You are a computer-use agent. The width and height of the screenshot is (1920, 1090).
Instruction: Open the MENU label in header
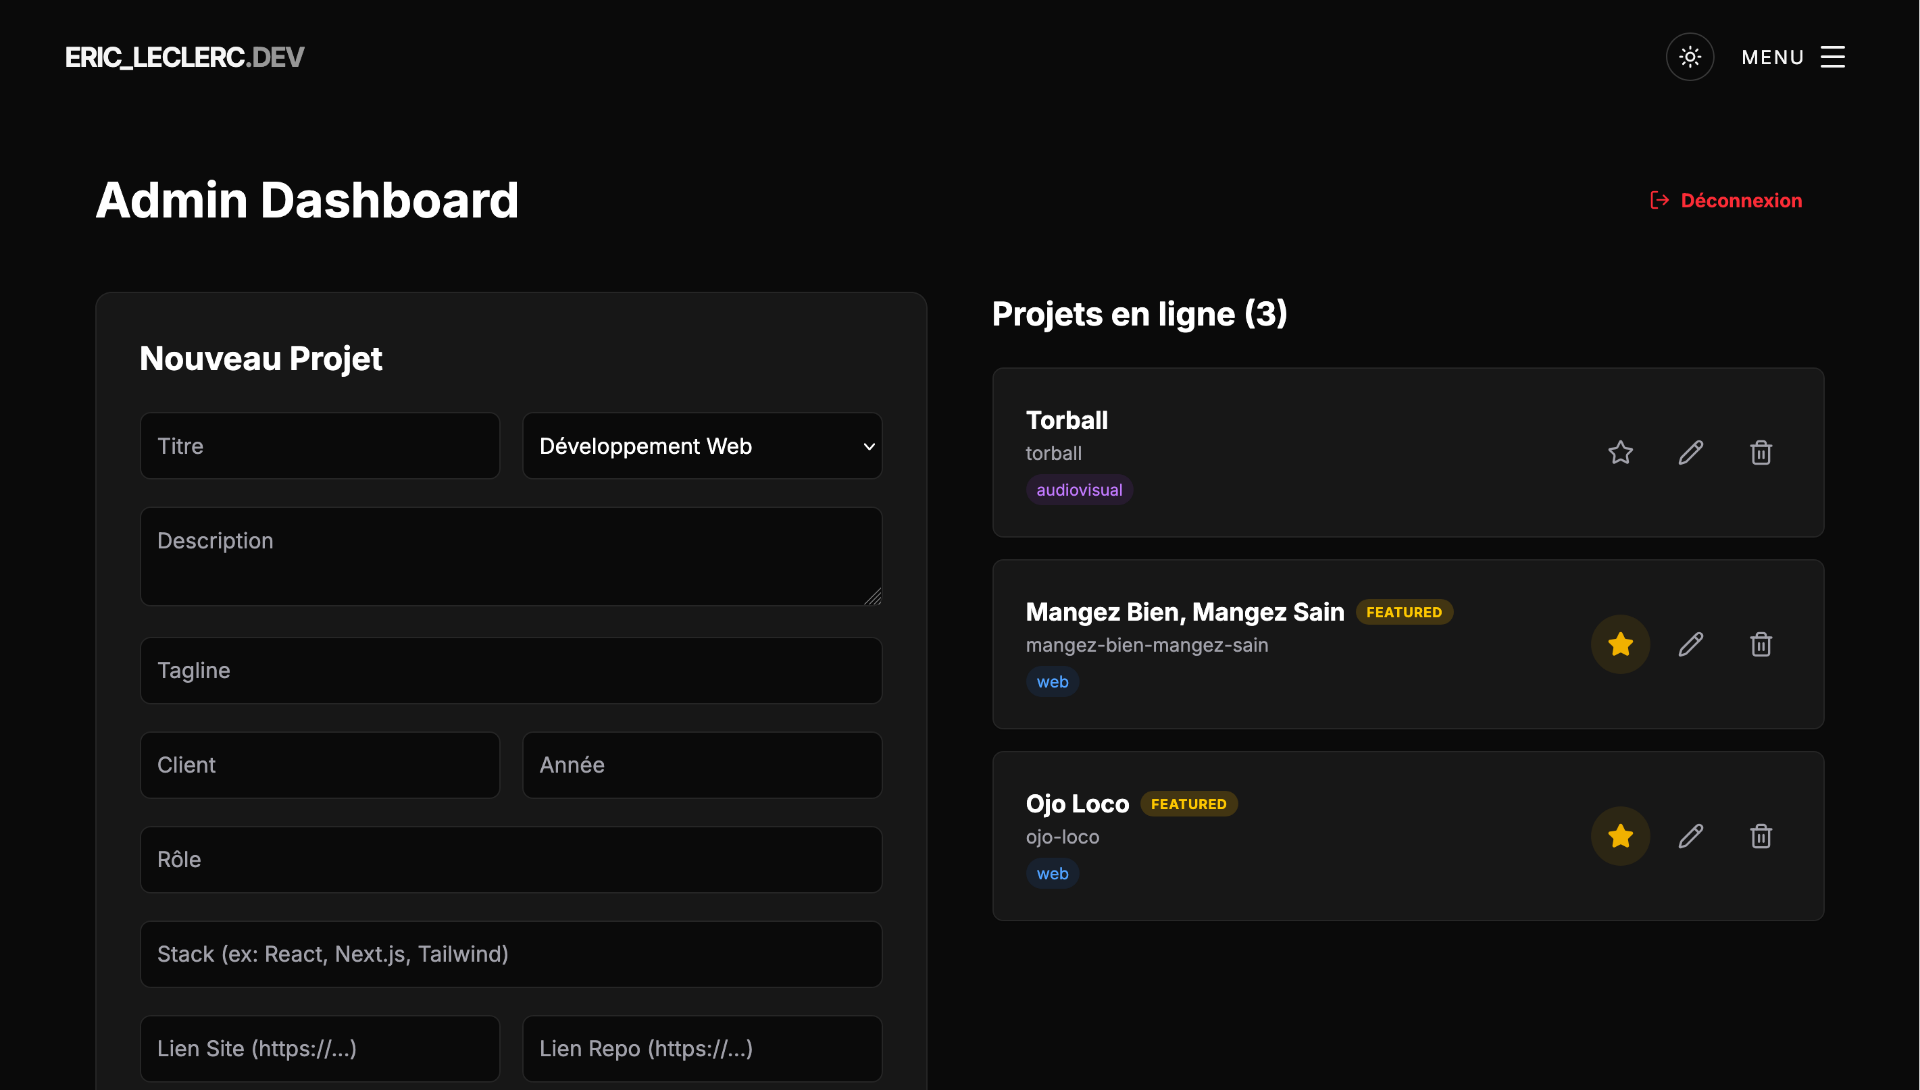tap(1772, 57)
